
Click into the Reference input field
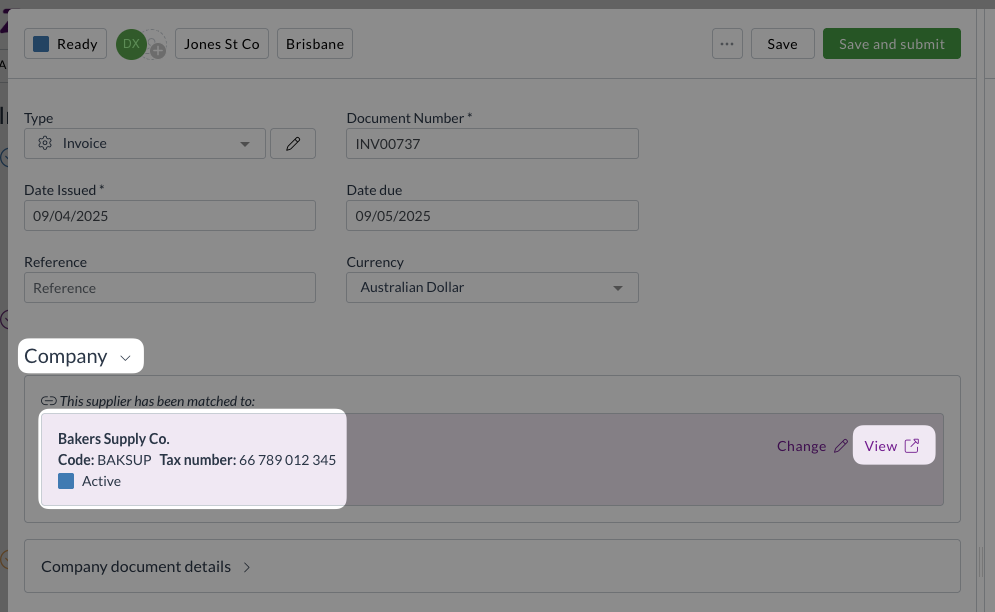coord(170,288)
